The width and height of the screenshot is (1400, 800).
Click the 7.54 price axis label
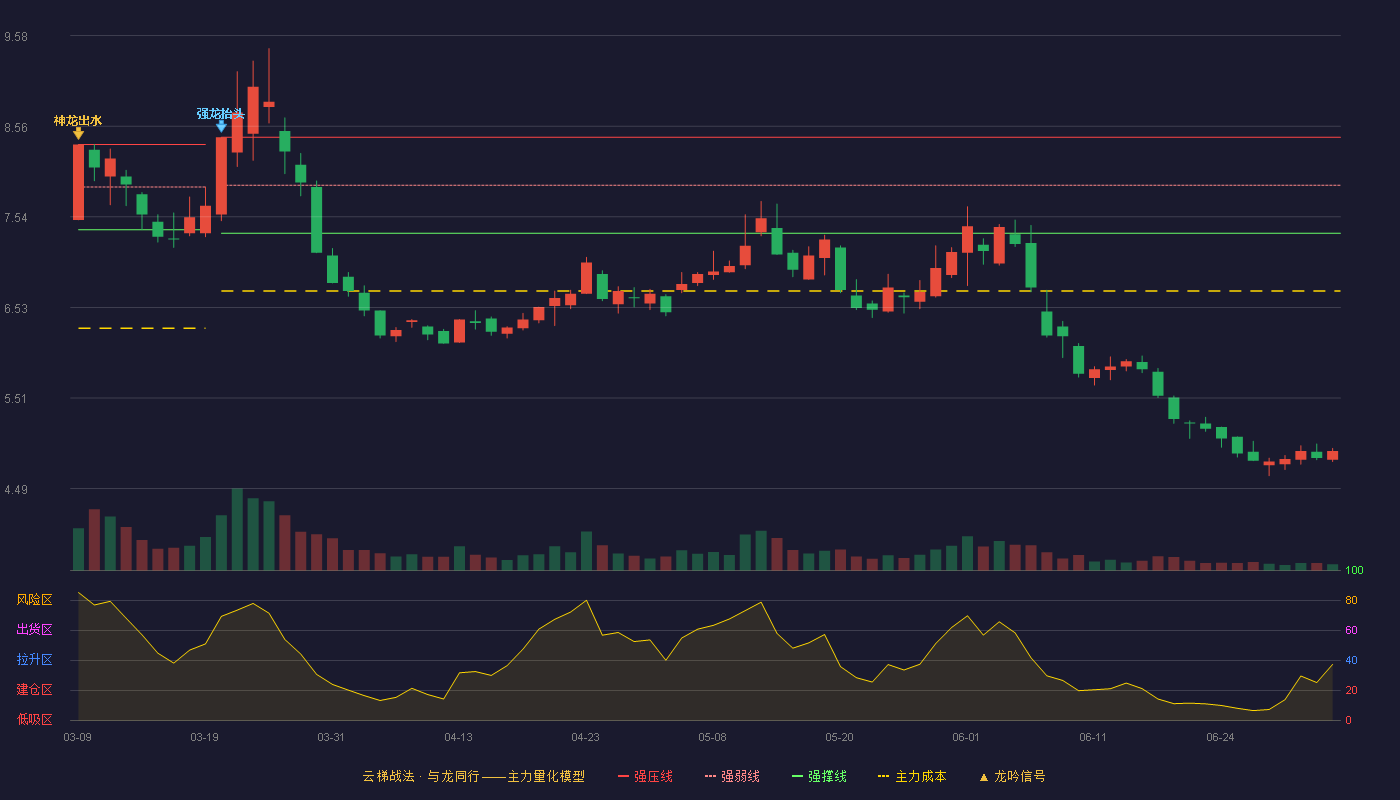(15, 218)
